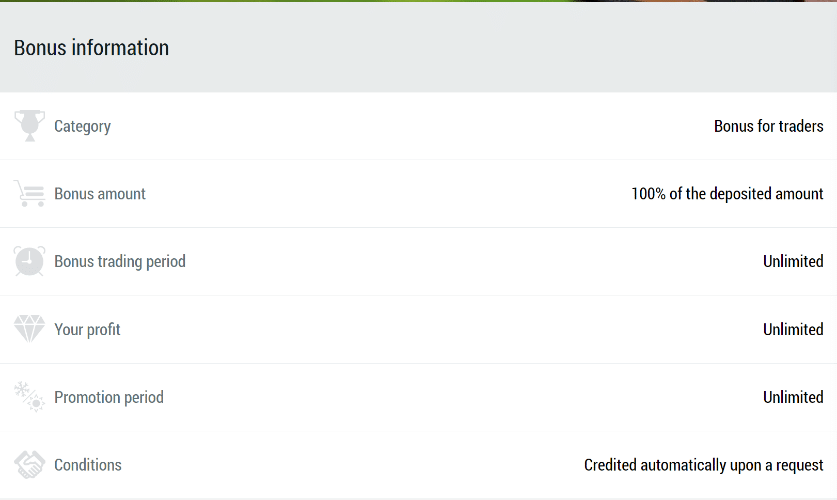Select the Category label

[82, 126]
